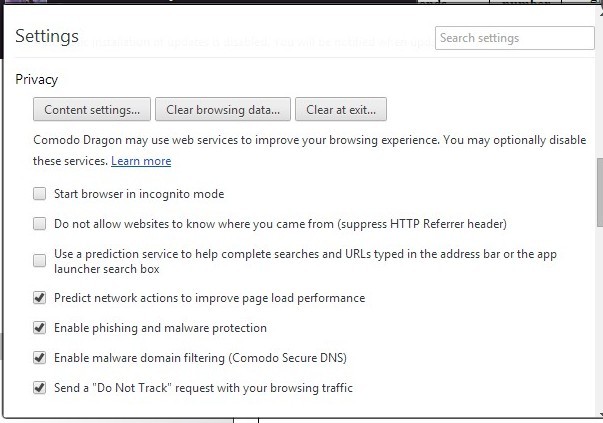This screenshot has width=603, height=423.
Task: Follow the Learn more link
Action: click(x=141, y=161)
